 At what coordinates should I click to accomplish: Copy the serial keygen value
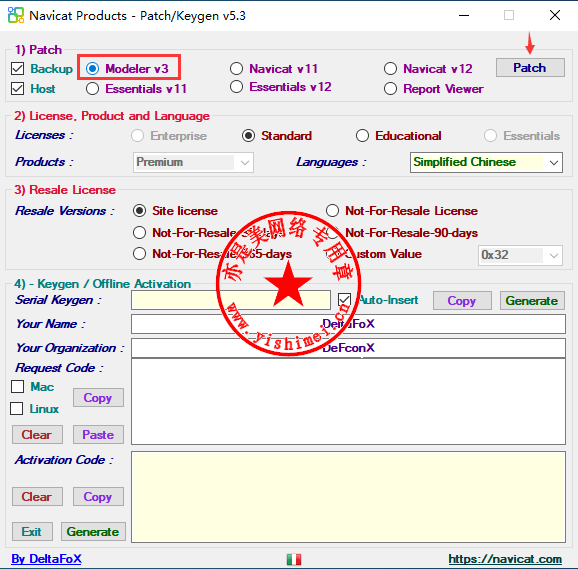click(x=462, y=301)
